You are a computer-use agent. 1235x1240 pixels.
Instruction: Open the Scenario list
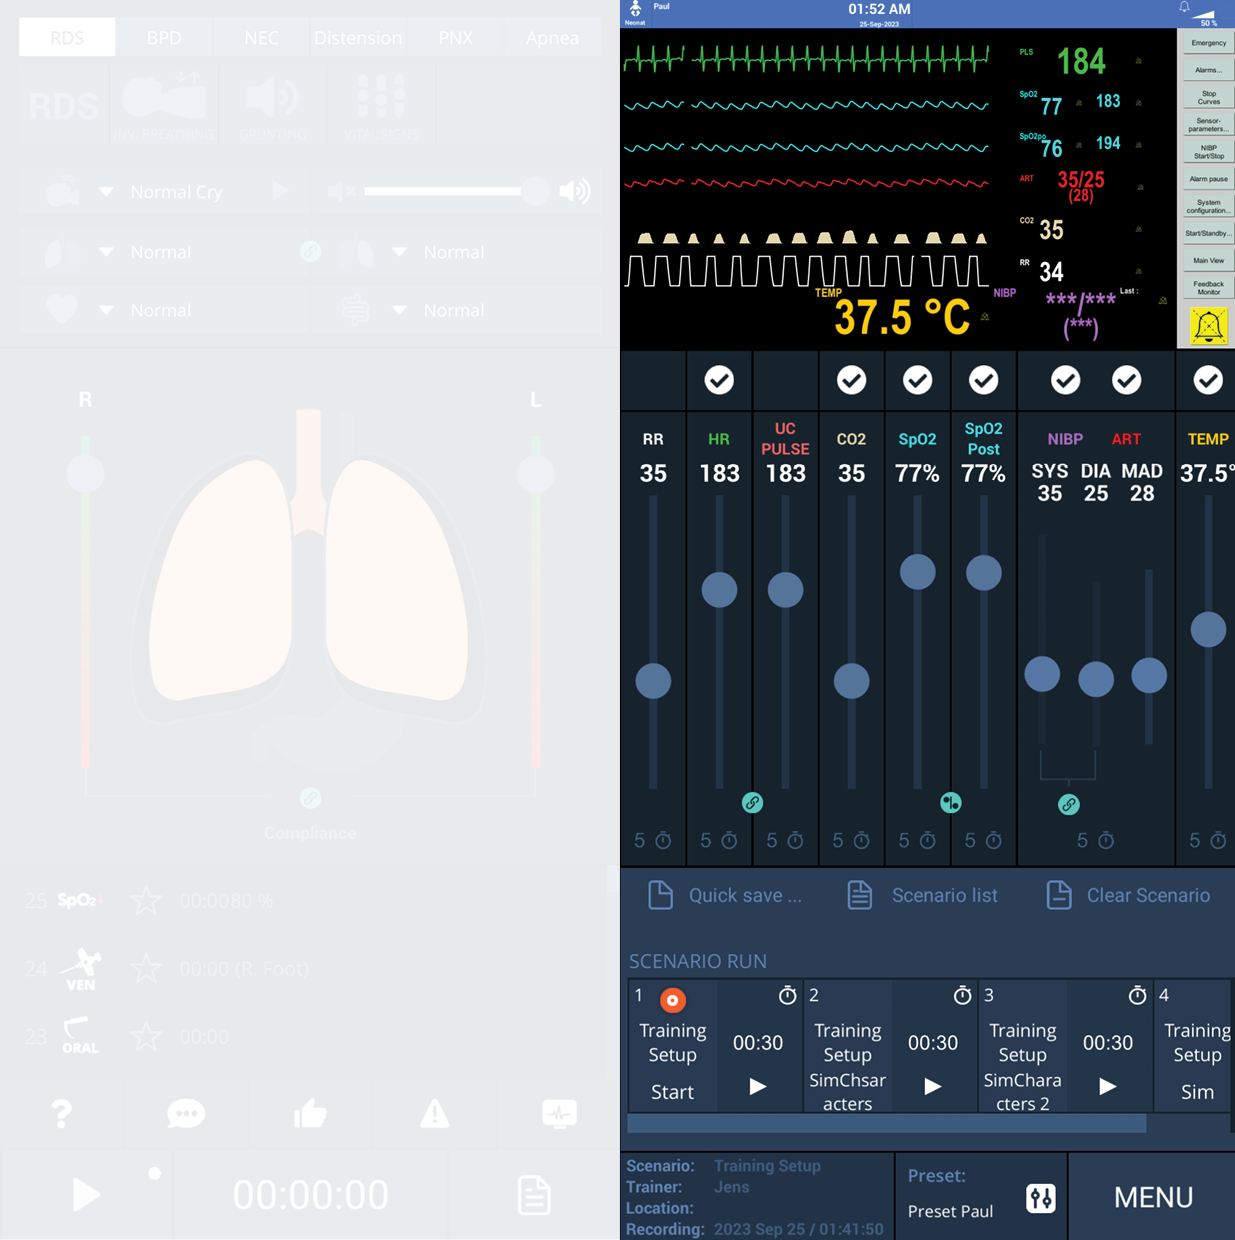[922, 895]
